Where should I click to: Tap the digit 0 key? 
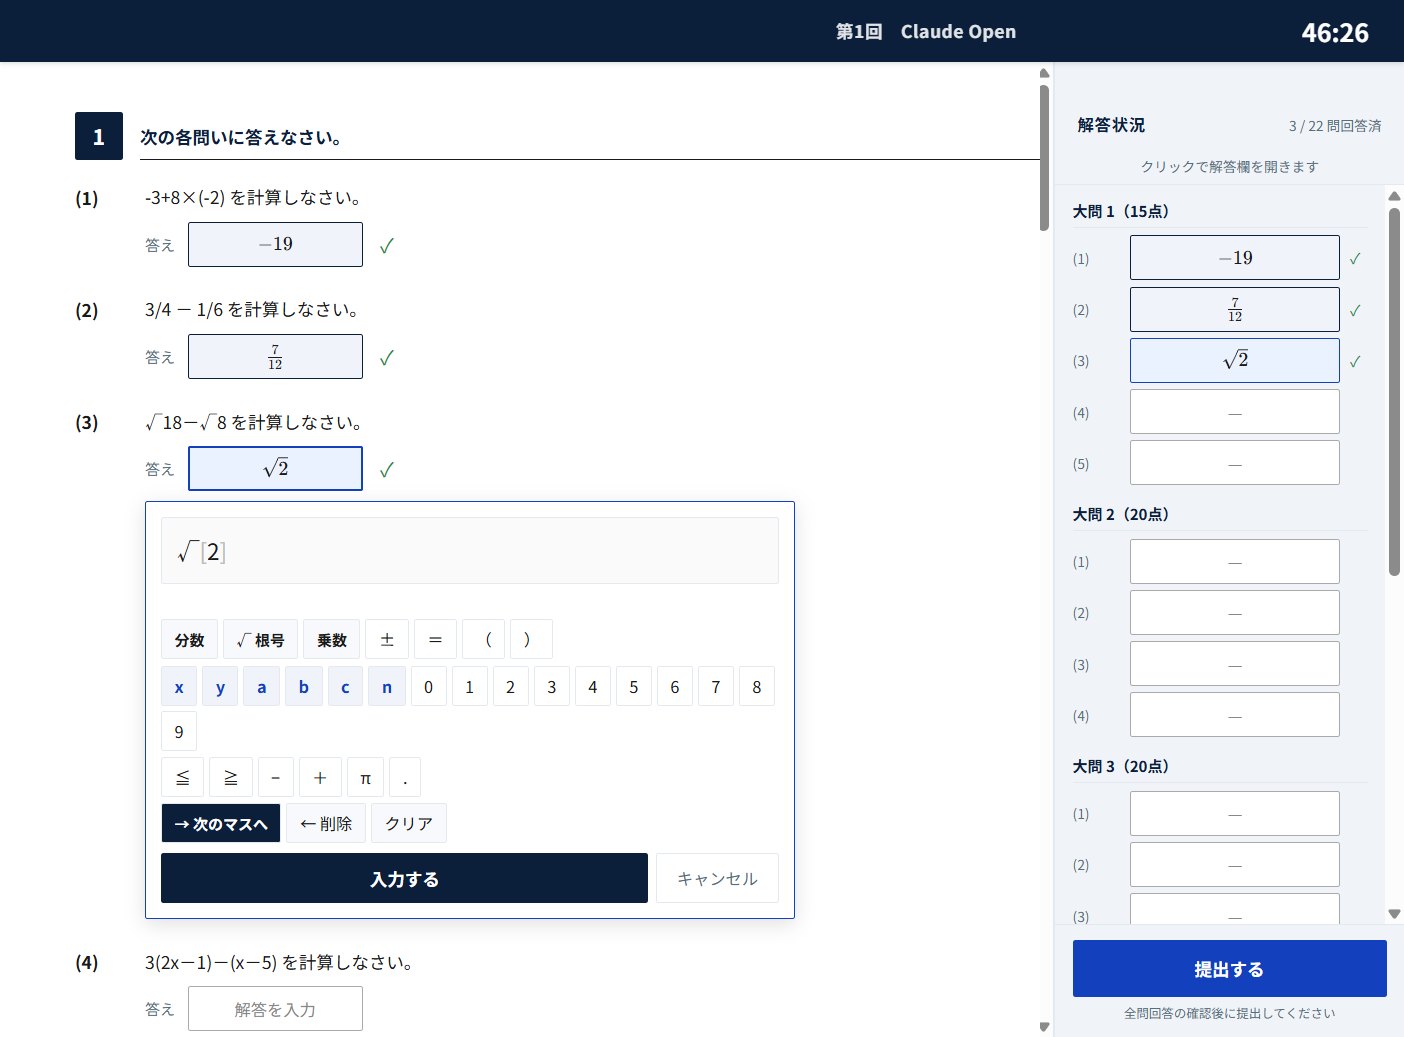(x=429, y=687)
